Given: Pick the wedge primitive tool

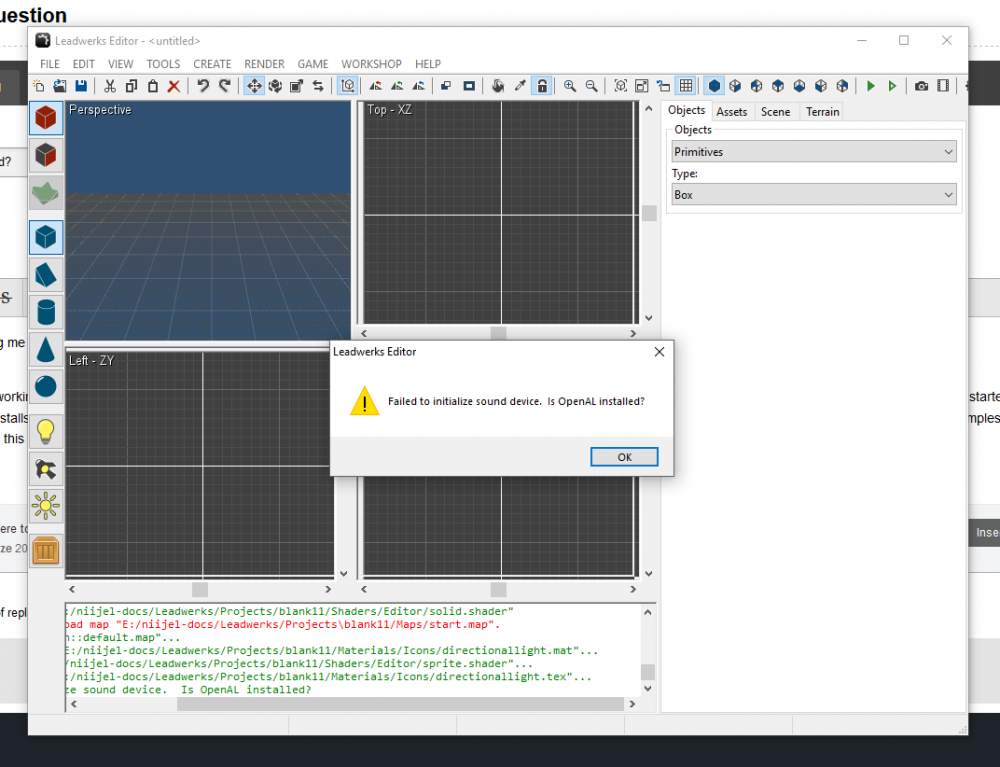Looking at the screenshot, I should pyautogui.click(x=46, y=274).
